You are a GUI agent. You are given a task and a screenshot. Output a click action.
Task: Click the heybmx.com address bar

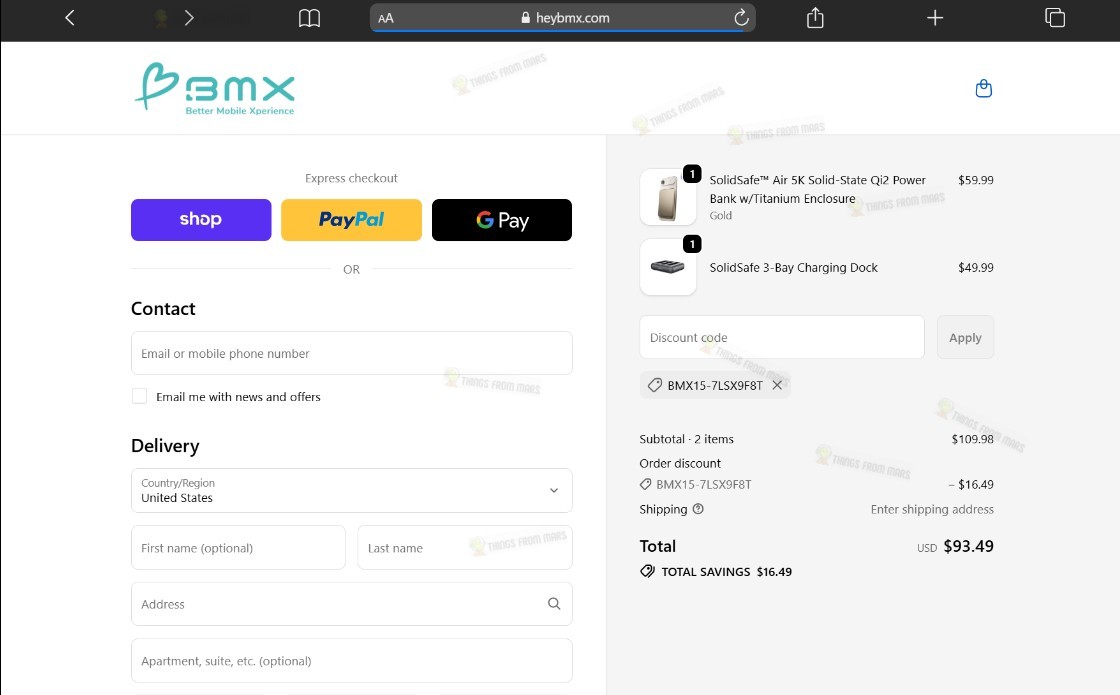563,18
